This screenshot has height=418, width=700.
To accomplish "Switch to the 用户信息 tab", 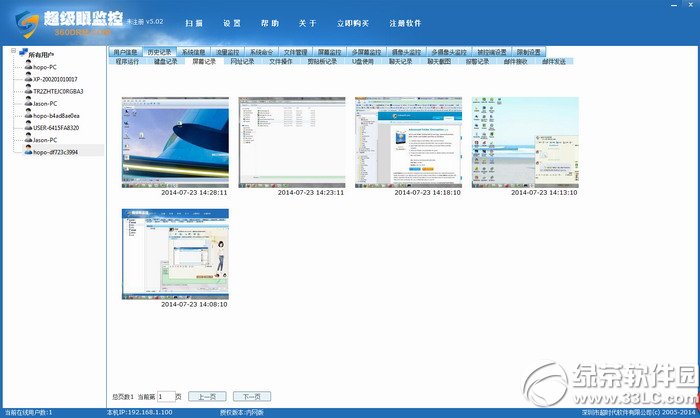I will click(125, 52).
